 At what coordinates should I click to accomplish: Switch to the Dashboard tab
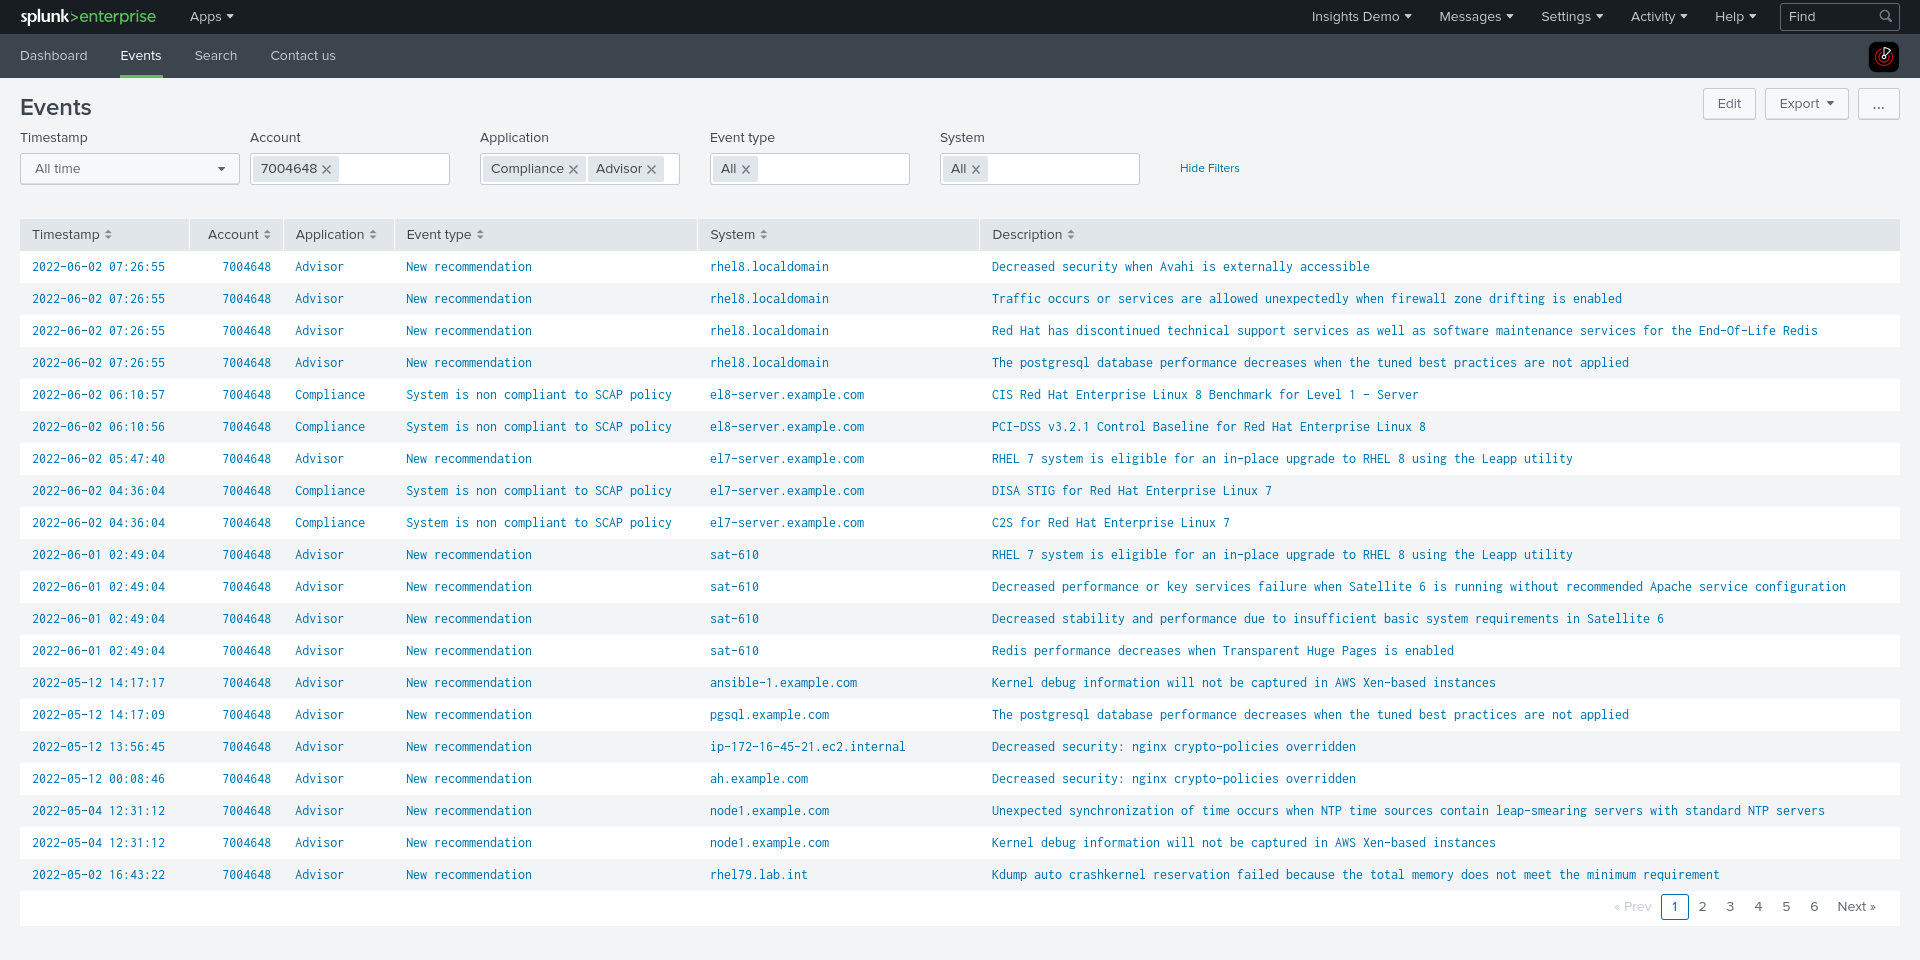click(x=54, y=56)
